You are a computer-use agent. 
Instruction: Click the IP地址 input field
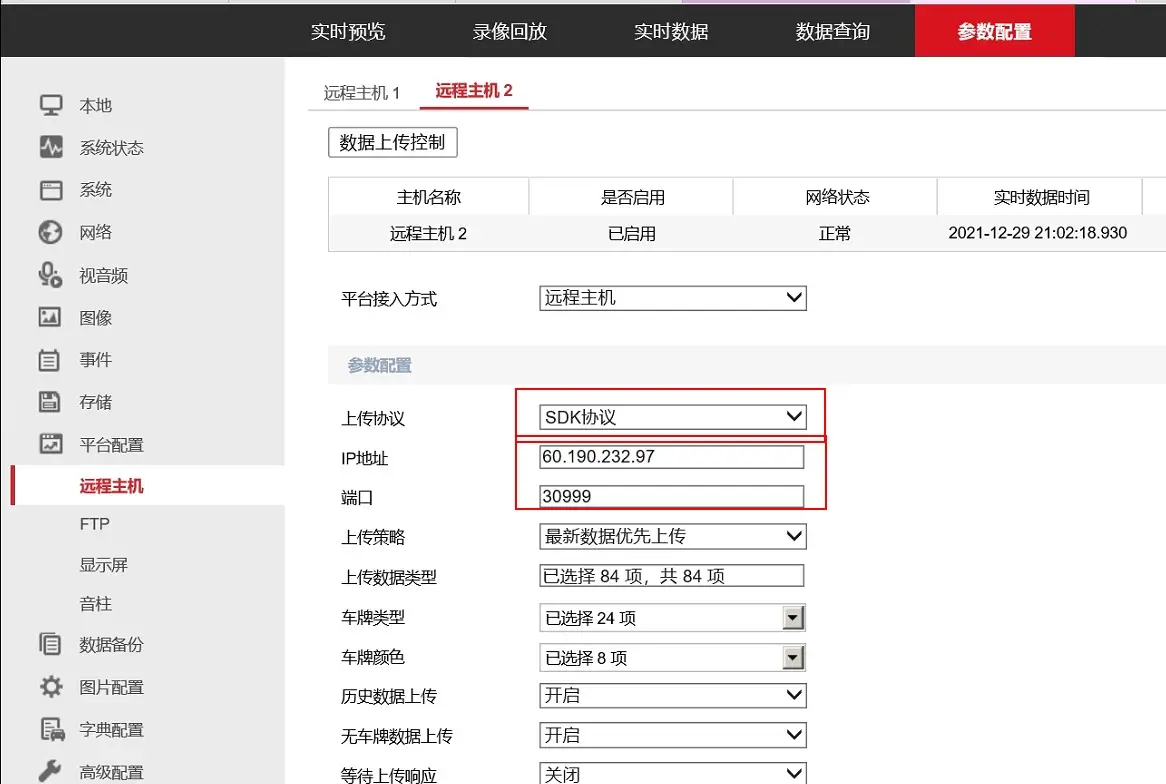coord(671,457)
